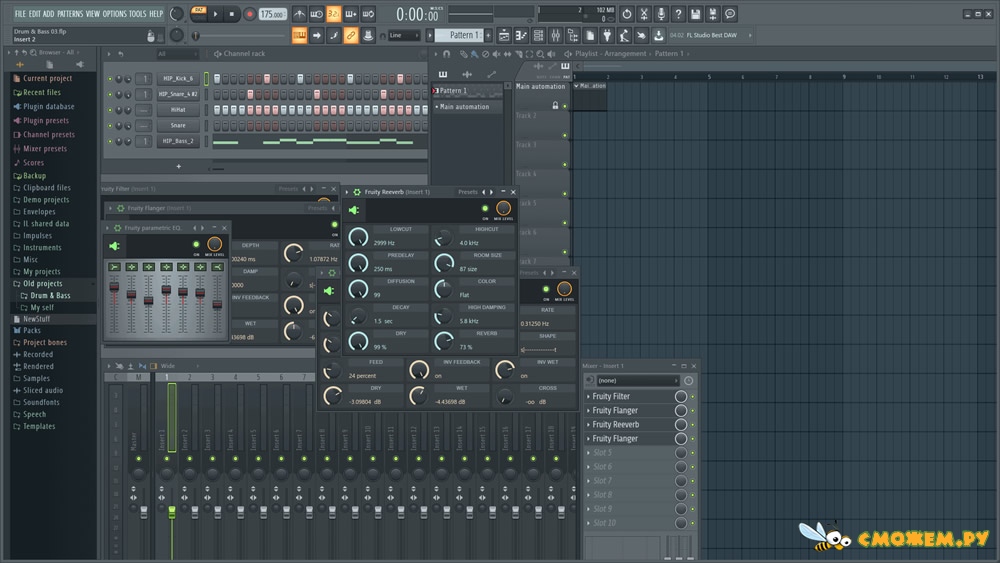Open Fruity Reeverb plugin menu arrow

(348, 192)
